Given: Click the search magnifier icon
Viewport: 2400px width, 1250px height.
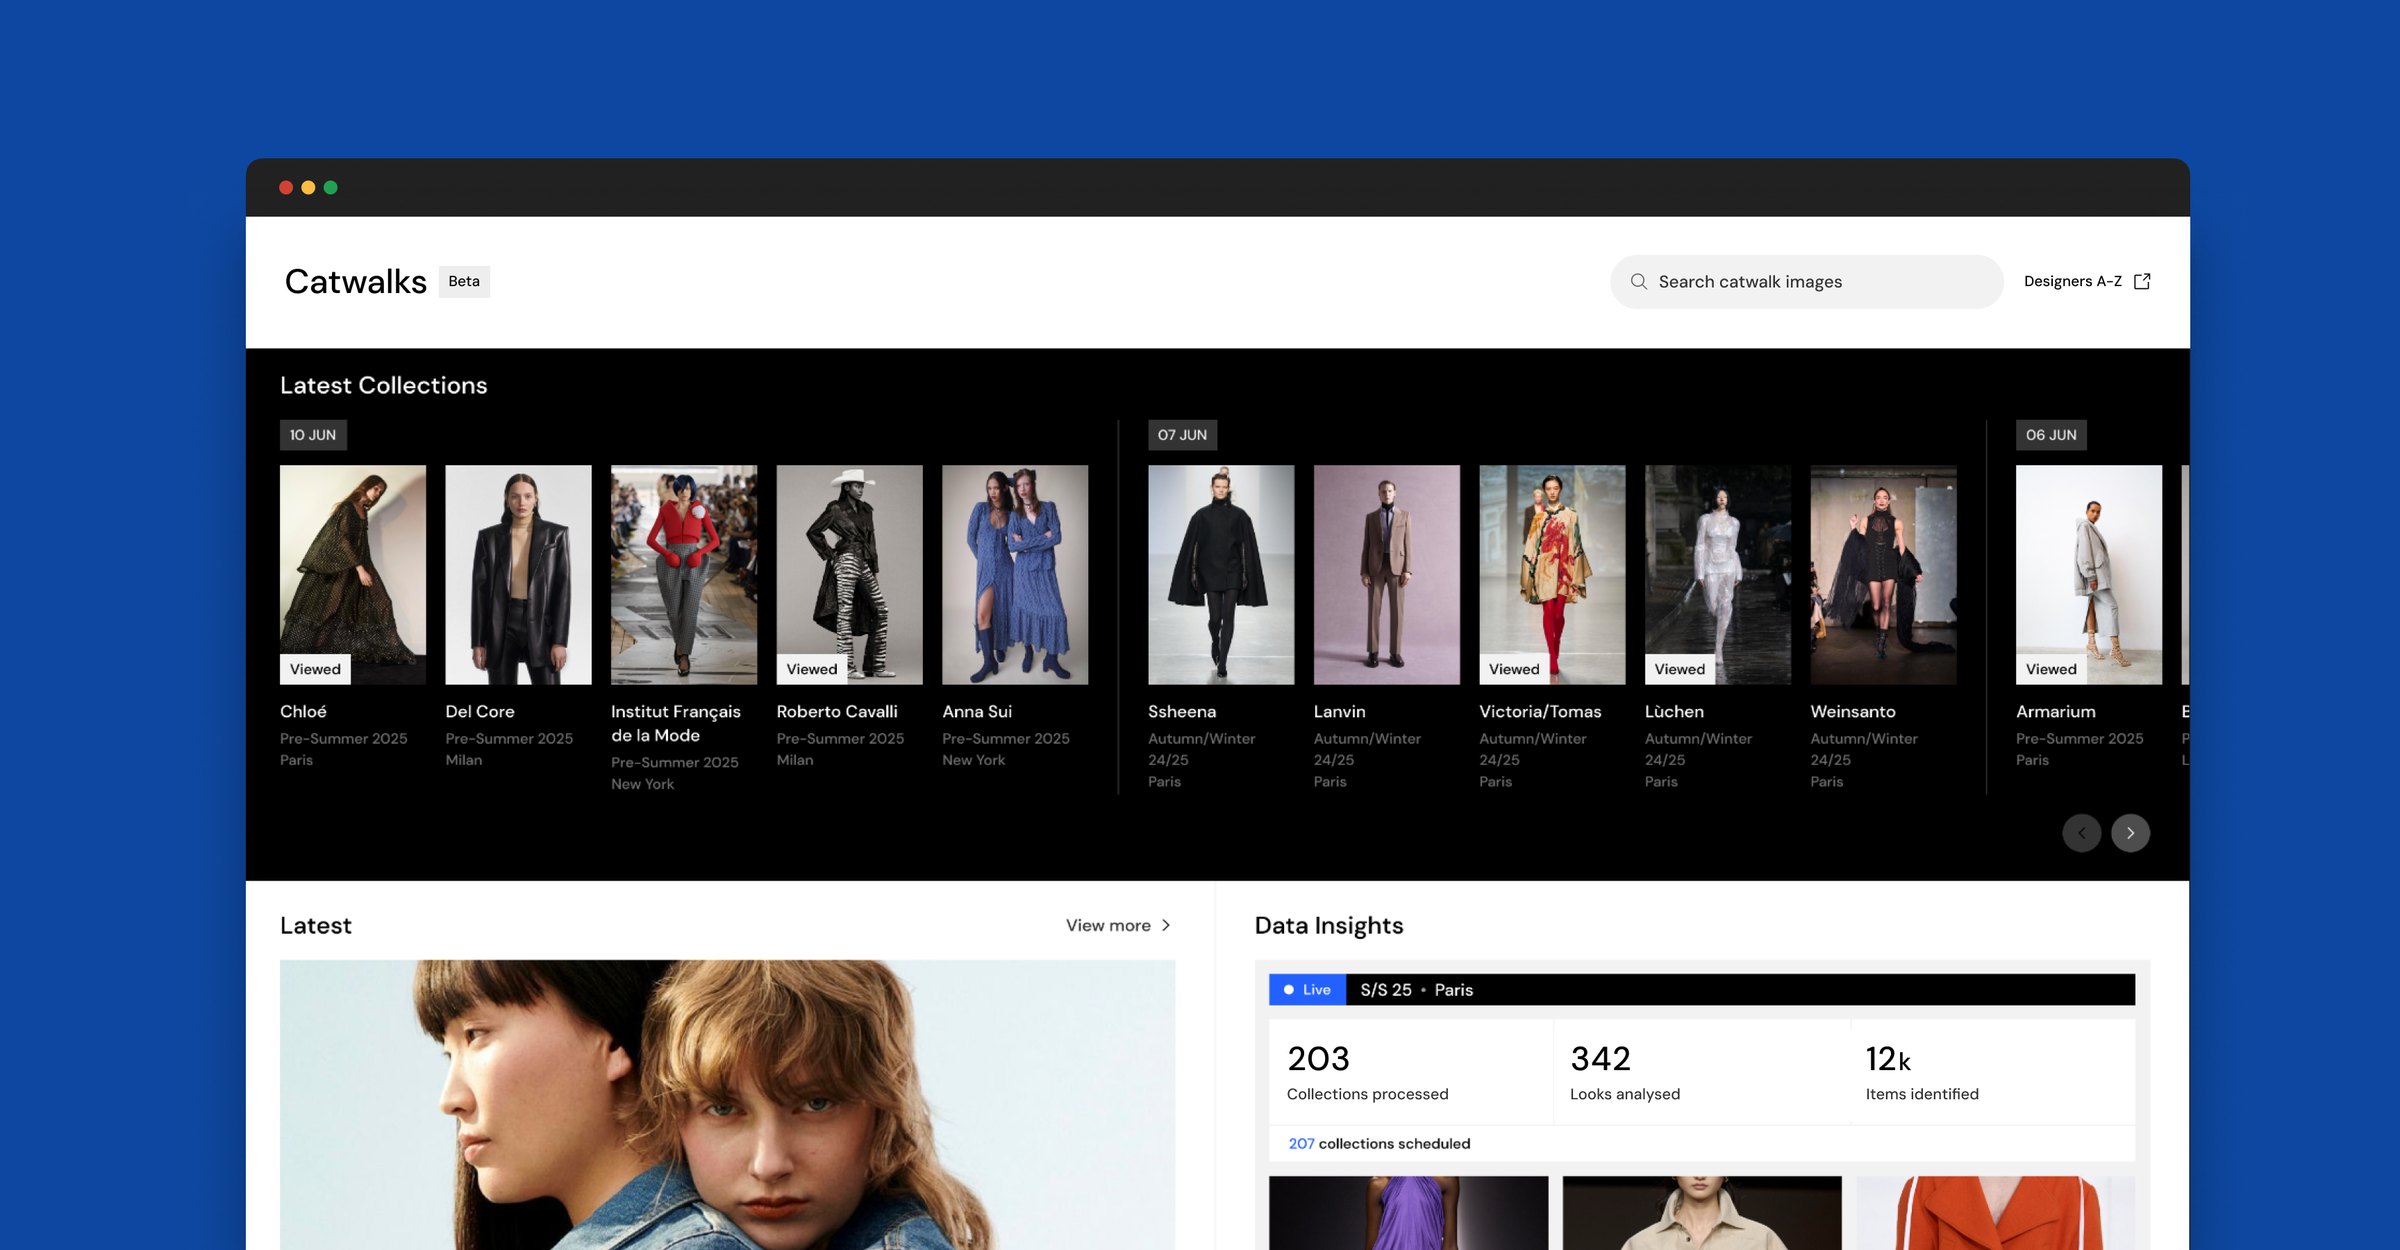Looking at the screenshot, I should coord(1638,282).
